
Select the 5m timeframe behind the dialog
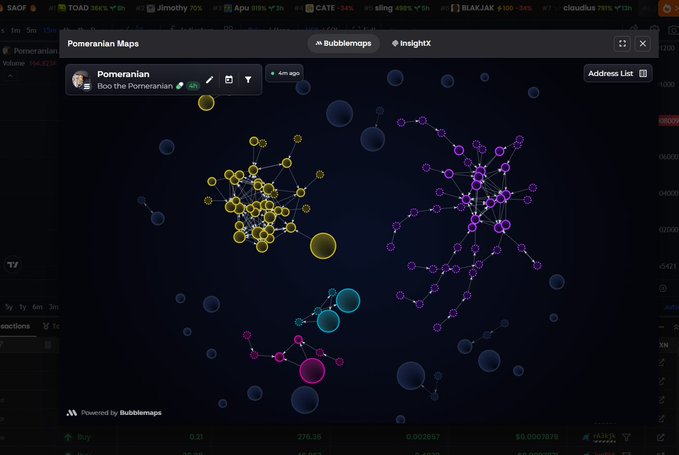pyautogui.click(x=31, y=30)
